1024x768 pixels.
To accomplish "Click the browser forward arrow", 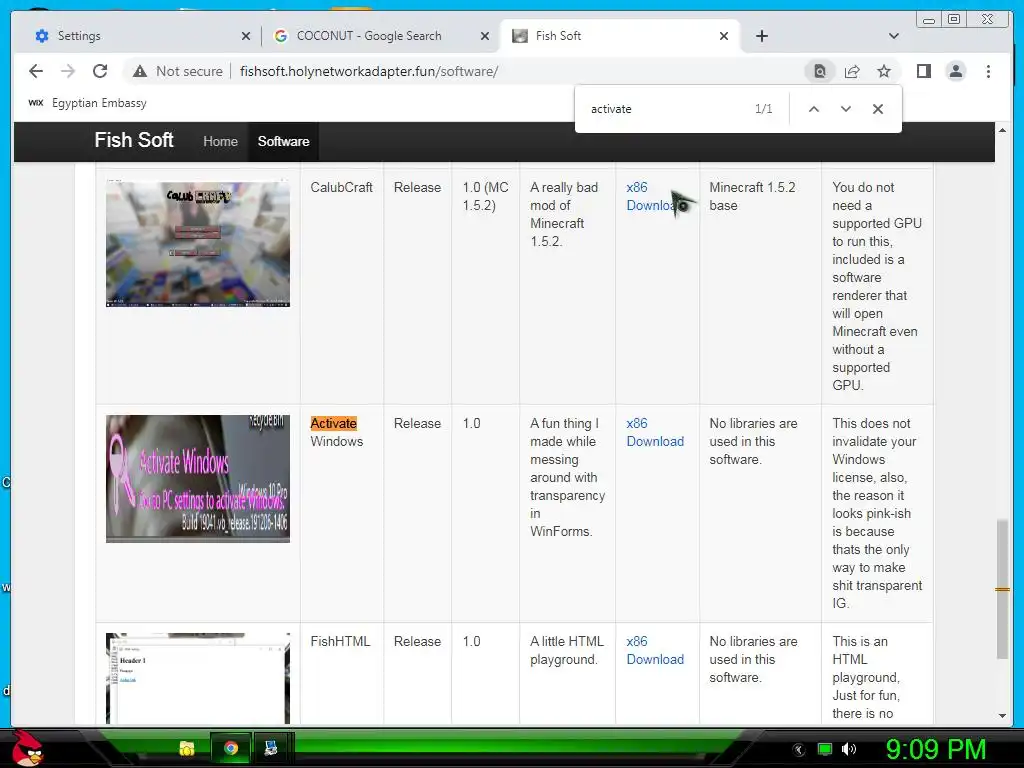I will point(68,71).
